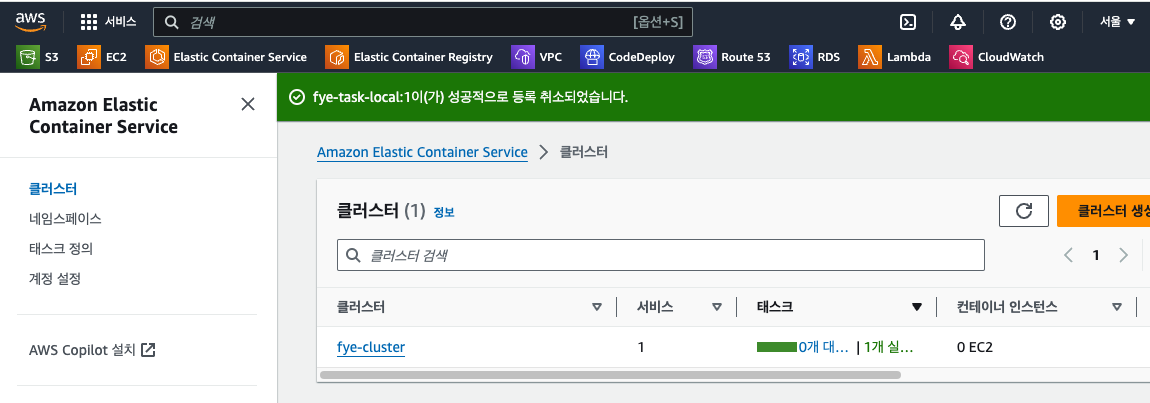1150x403 pixels.
Task: Click the 클러스터 검색 field
Action: (x=661, y=255)
